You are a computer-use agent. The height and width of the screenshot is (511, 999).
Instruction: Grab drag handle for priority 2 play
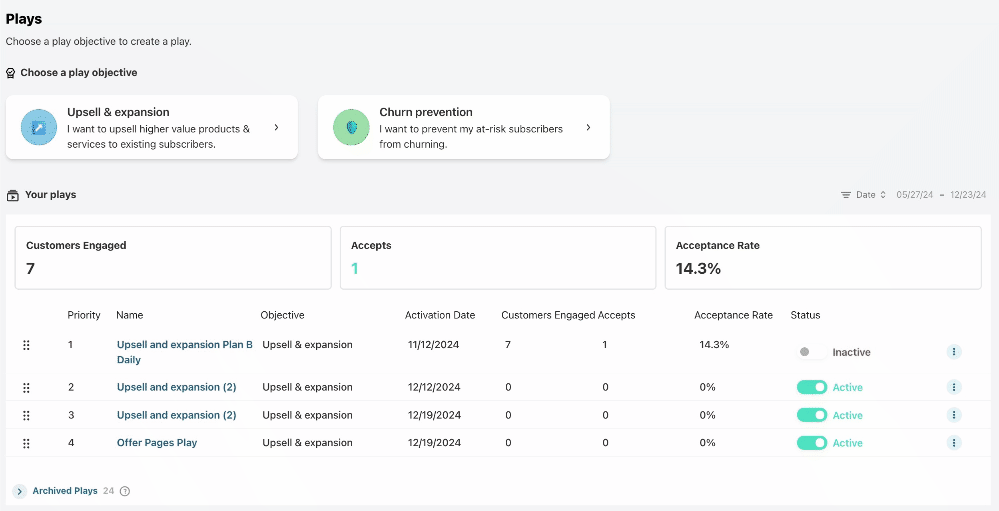tap(26, 387)
